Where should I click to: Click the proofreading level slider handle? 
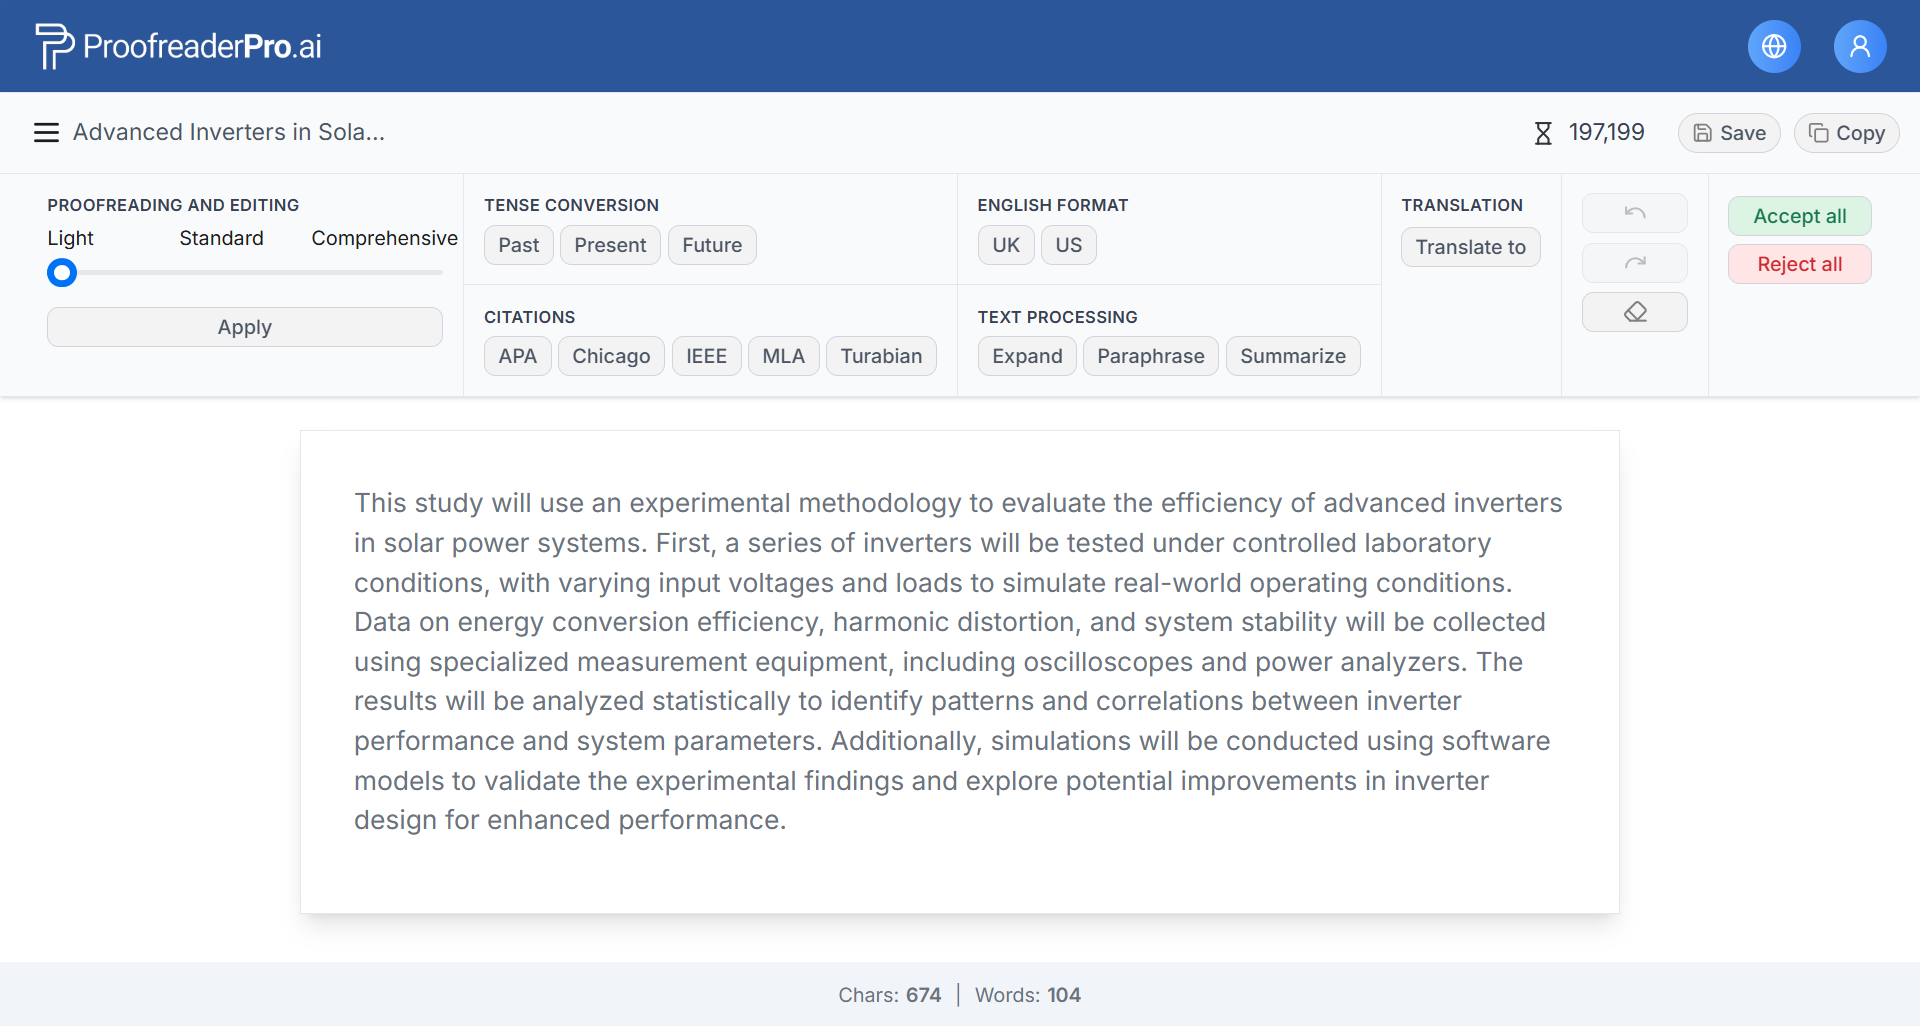coord(62,272)
